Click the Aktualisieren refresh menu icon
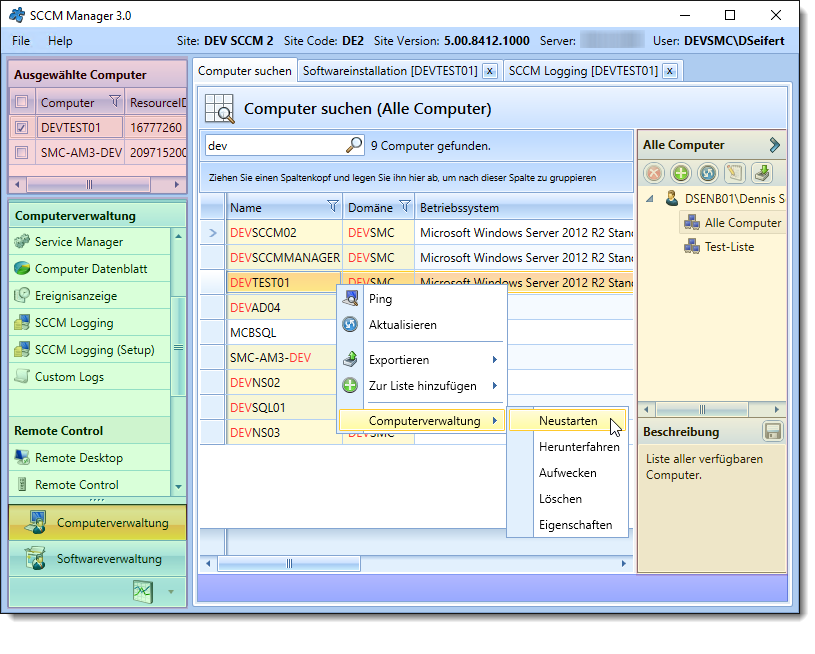Image resolution: width=815 pixels, height=654 pixels. 350,324
